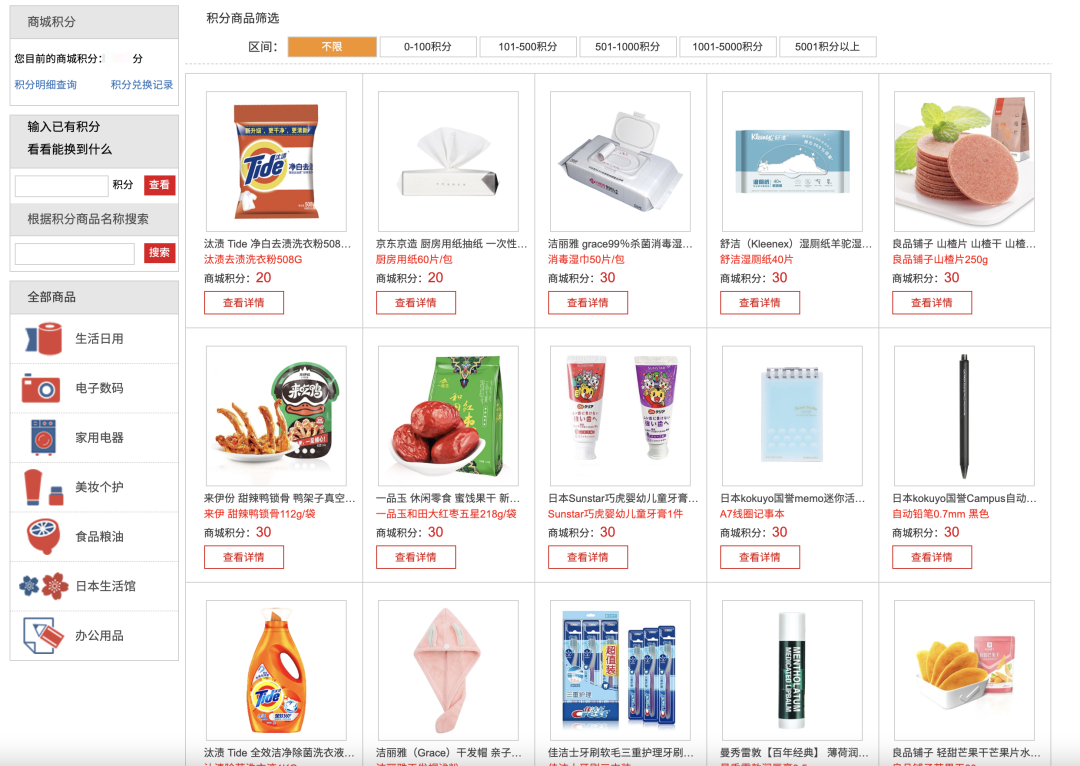The height and width of the screenshot is (766, 1080).
Task: Open the 积分明细查询 link
Action: [45, 85]
